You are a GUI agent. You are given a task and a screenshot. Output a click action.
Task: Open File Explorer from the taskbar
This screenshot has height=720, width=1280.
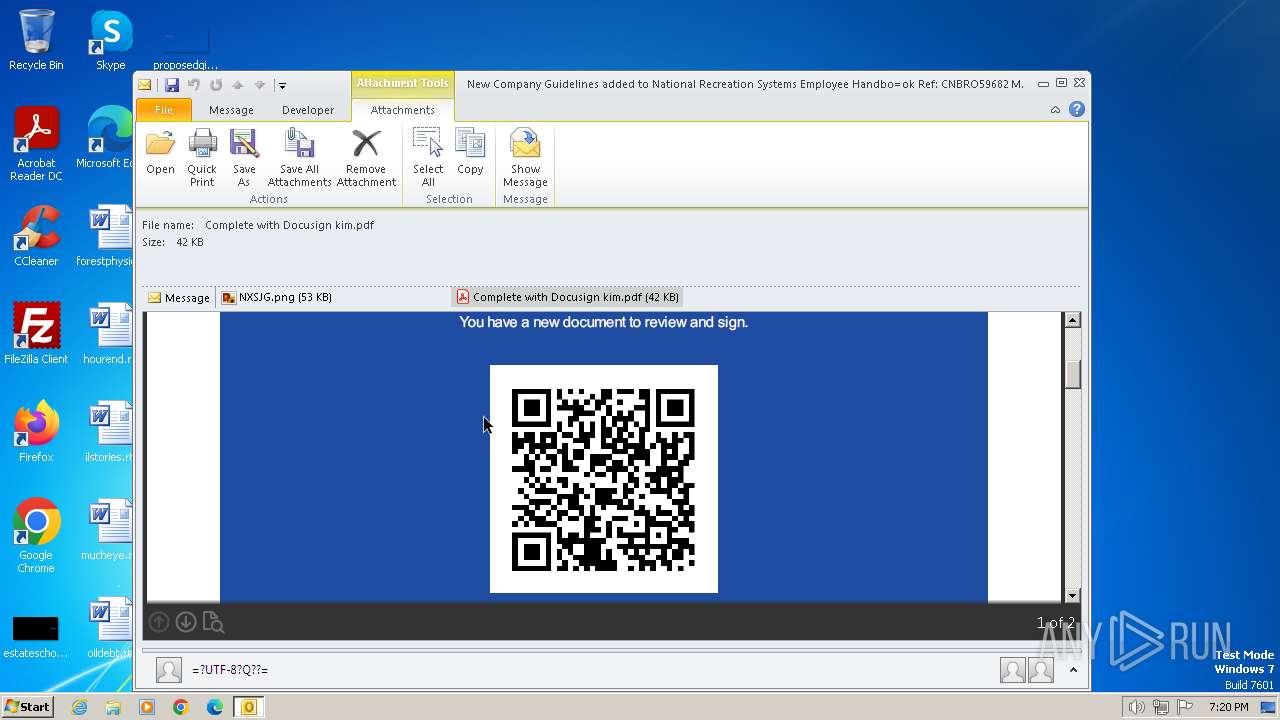(x=113, y=707)
